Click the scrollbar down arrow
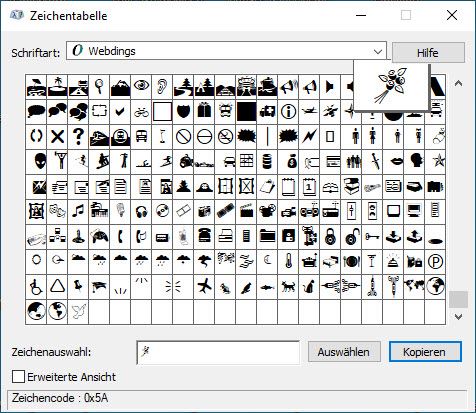Screen dimensions: 476x413 pos(458,316)
